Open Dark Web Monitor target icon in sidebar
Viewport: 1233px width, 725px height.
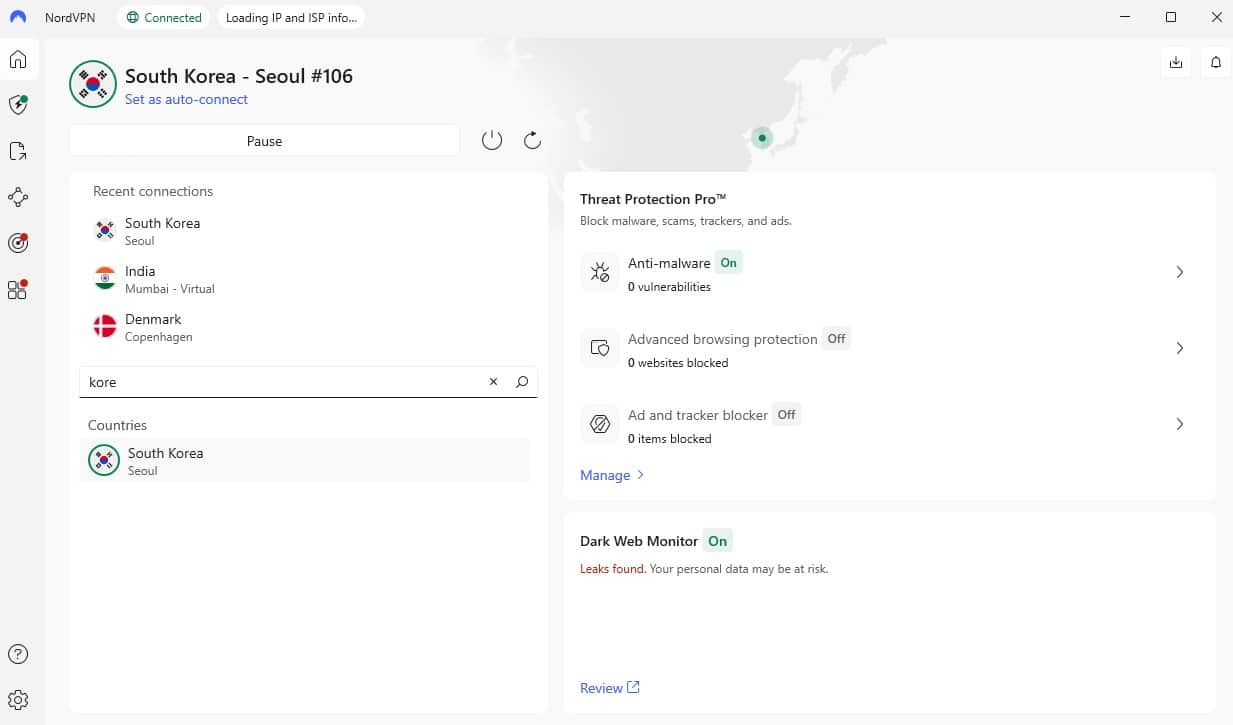tap(18, 243)
